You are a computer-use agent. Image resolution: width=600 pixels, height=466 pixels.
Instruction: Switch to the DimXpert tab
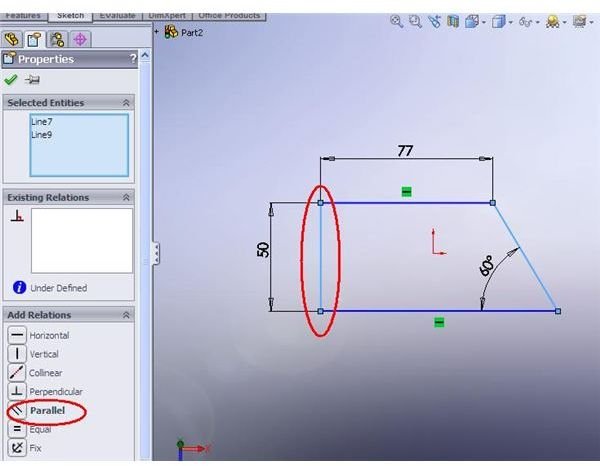[x=167, y=16]
